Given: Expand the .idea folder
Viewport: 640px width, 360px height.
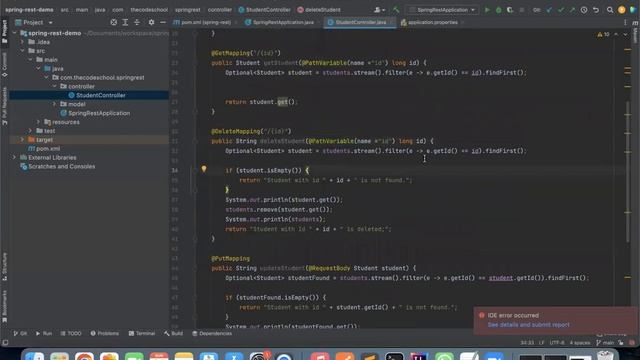Looking at the screenshot, I should pos(22,42).
